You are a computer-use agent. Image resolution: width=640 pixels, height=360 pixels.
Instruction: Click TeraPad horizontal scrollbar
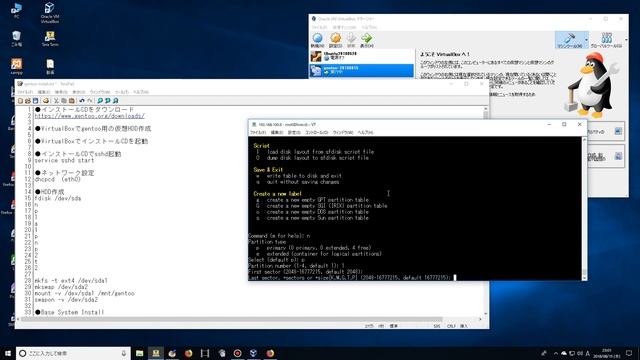(231, 319)
